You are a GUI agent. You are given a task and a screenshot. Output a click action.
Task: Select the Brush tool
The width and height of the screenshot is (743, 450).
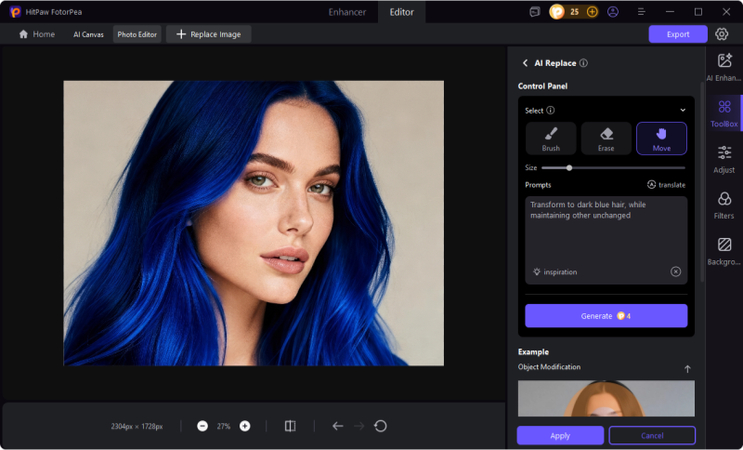551,138
